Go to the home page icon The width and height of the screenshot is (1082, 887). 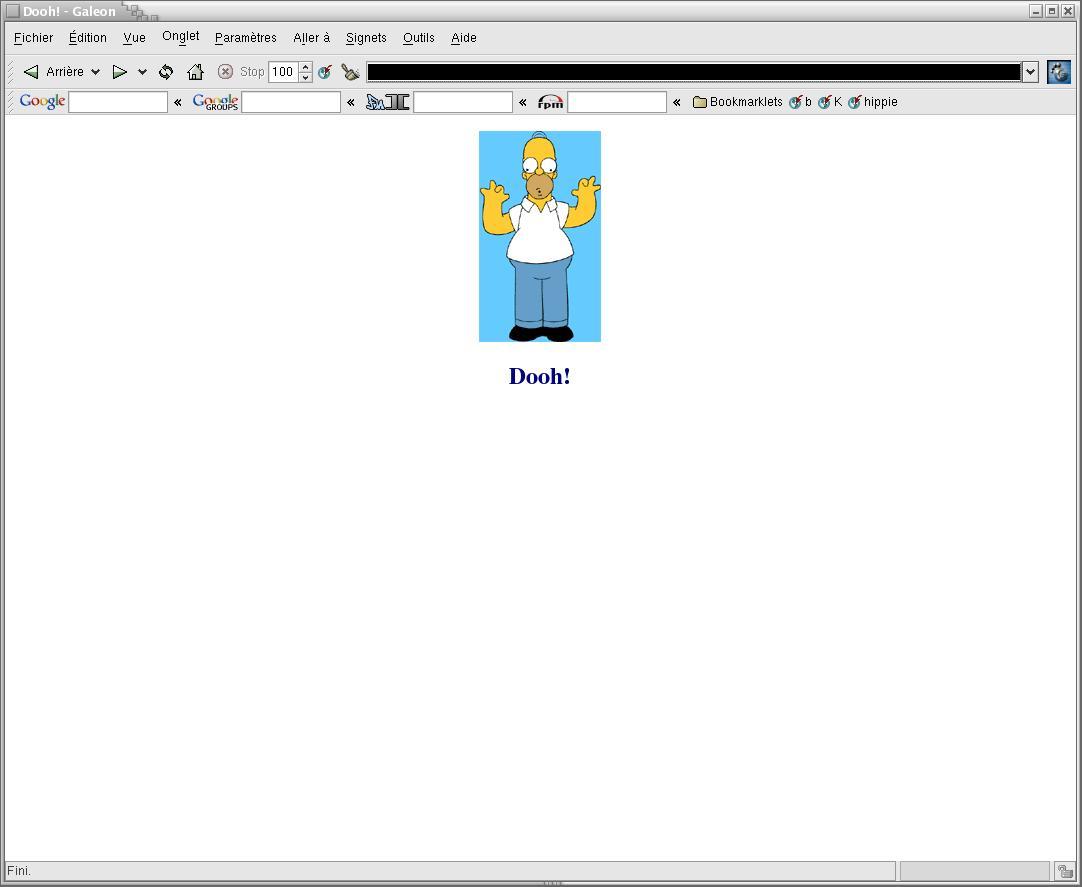click(x=195, y=72)
